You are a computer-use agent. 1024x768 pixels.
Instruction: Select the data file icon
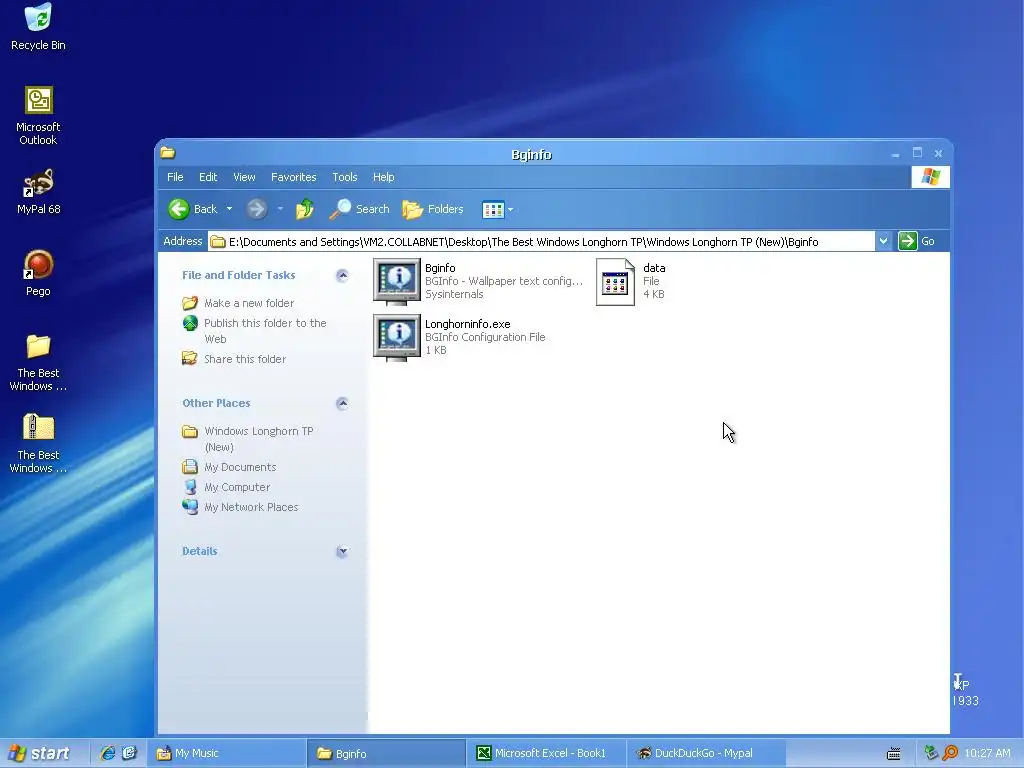[615, 281]
